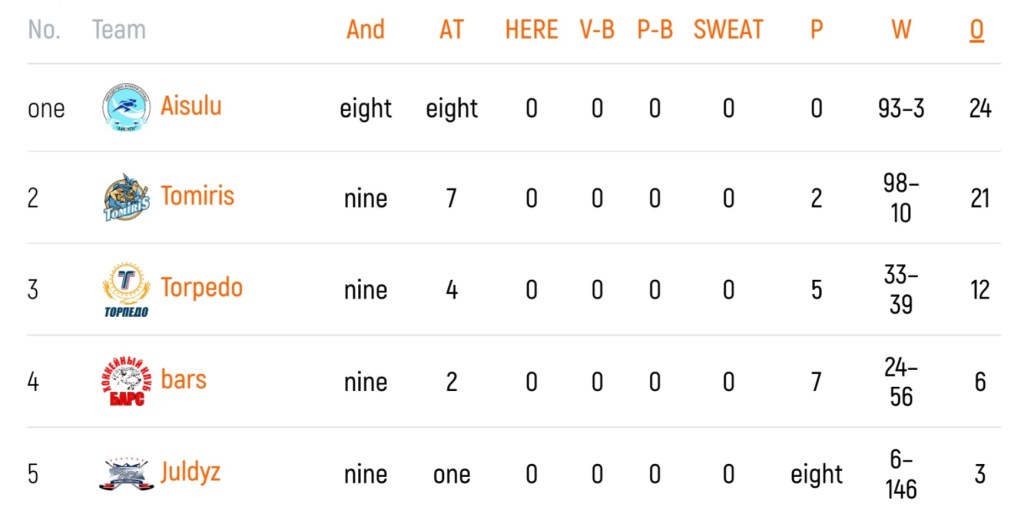Image resolution: width=1024 pixels, height=514 pixels.
Task: Sort by the SWEAT column header
Action: [728, 29]
